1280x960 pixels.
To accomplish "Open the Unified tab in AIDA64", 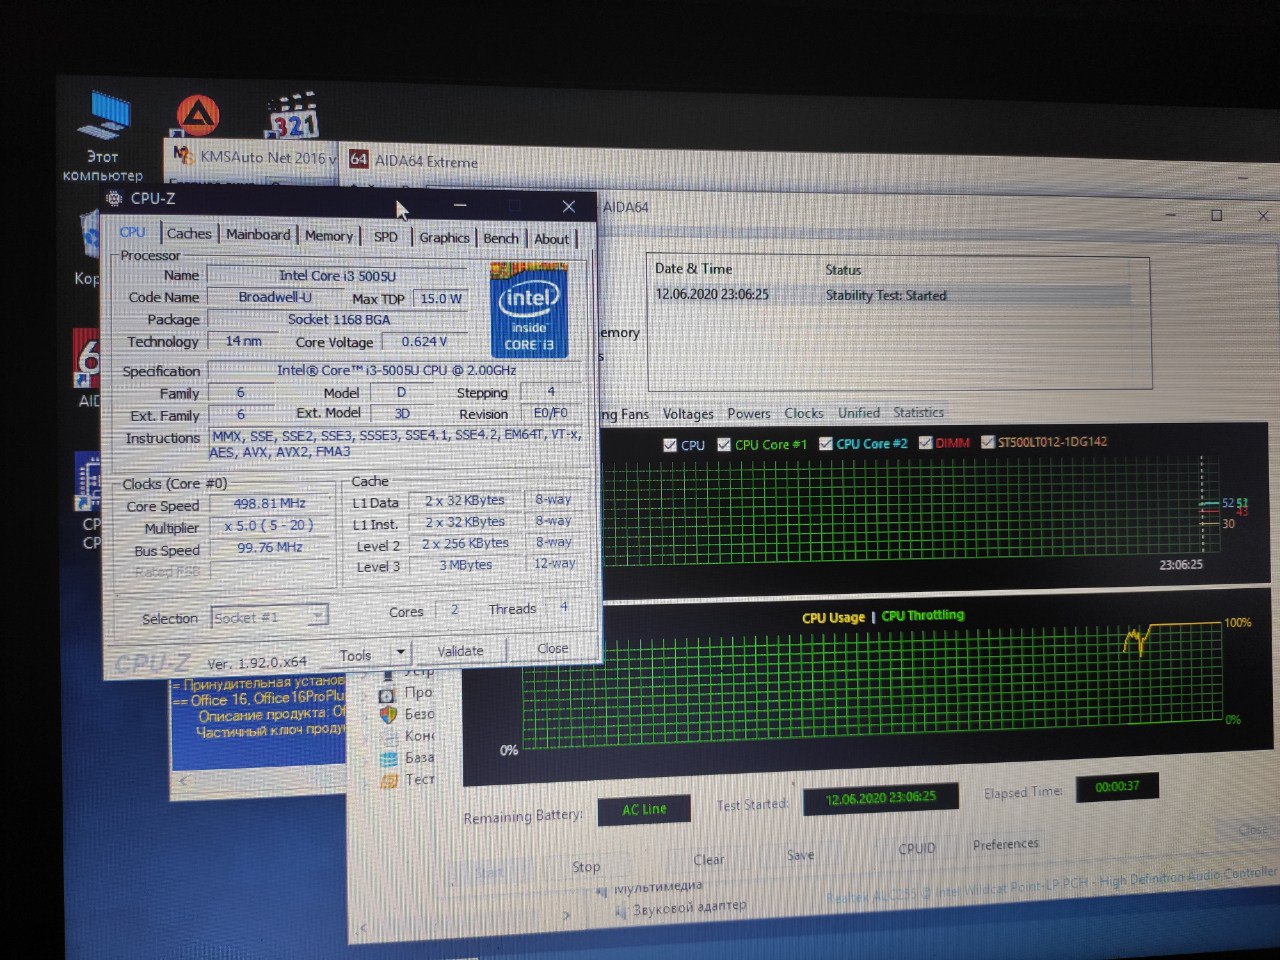I will point(859,413).
